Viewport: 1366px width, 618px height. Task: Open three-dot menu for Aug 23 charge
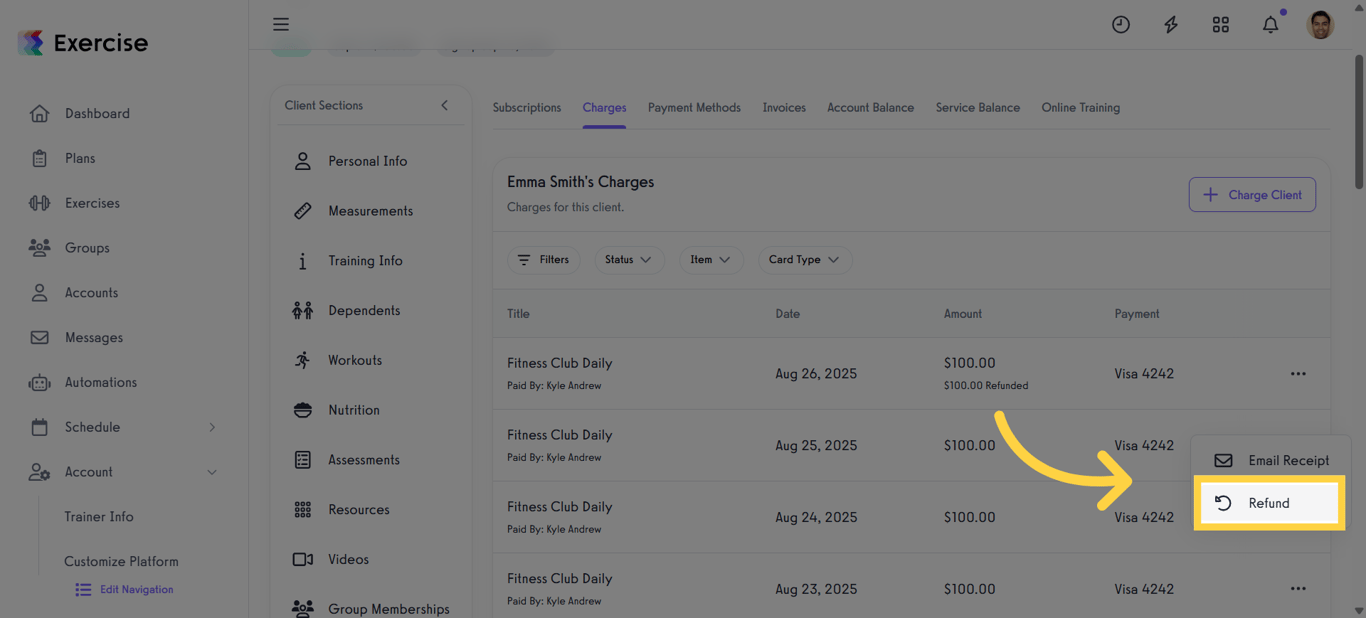[x=1297, y=589]
